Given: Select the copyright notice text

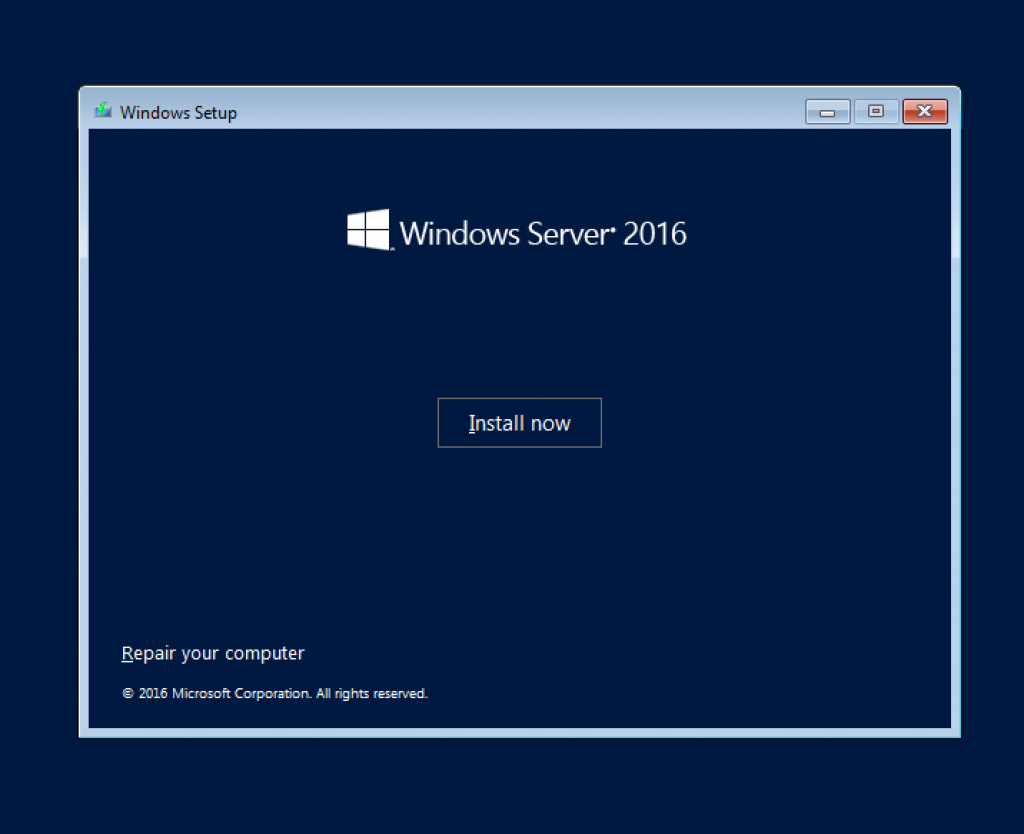Looking at the screenshot, I should pos(274,693).
